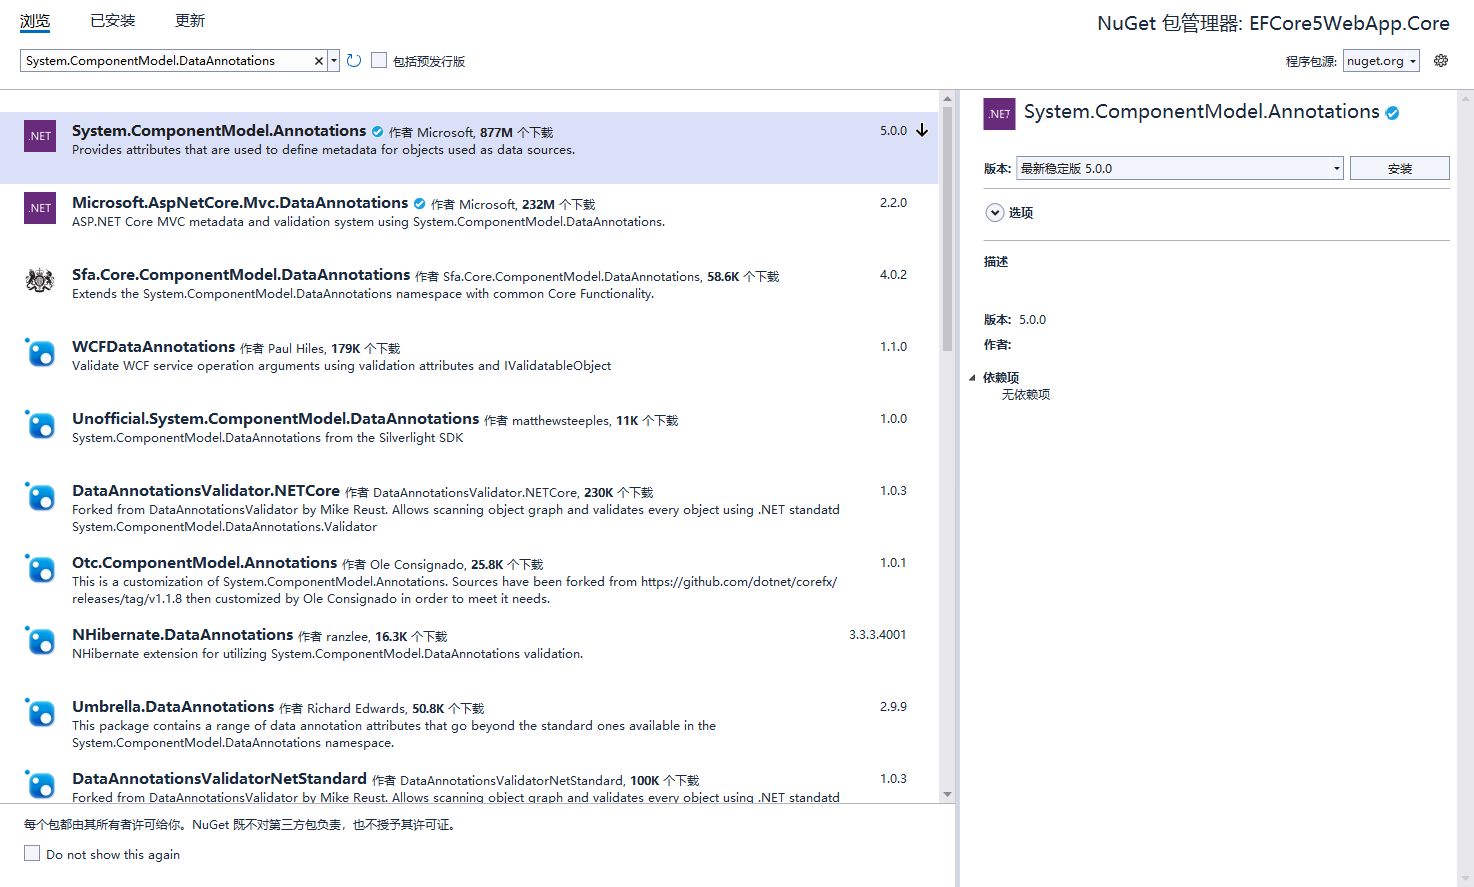Click the .NET icon of System.ComponentModel.Annotations row

[x=40, y=136]
